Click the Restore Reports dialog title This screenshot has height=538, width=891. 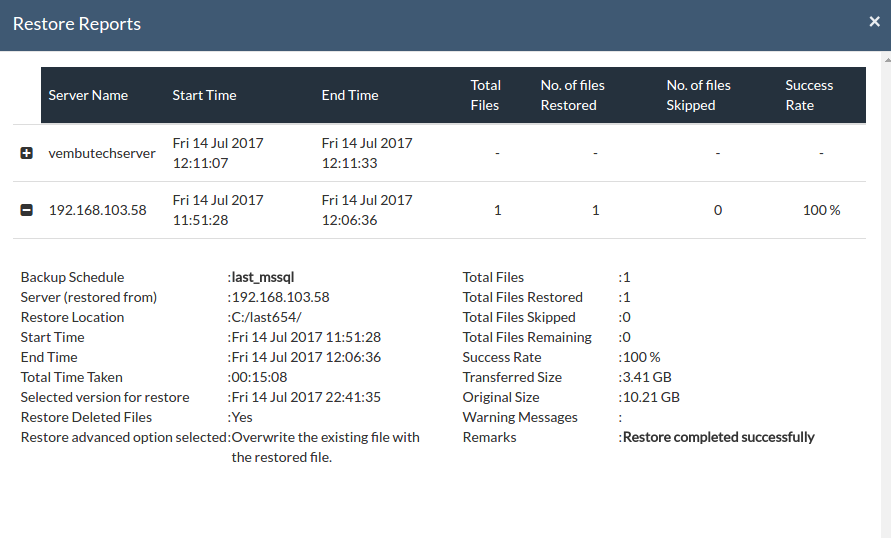click(77, 24)
